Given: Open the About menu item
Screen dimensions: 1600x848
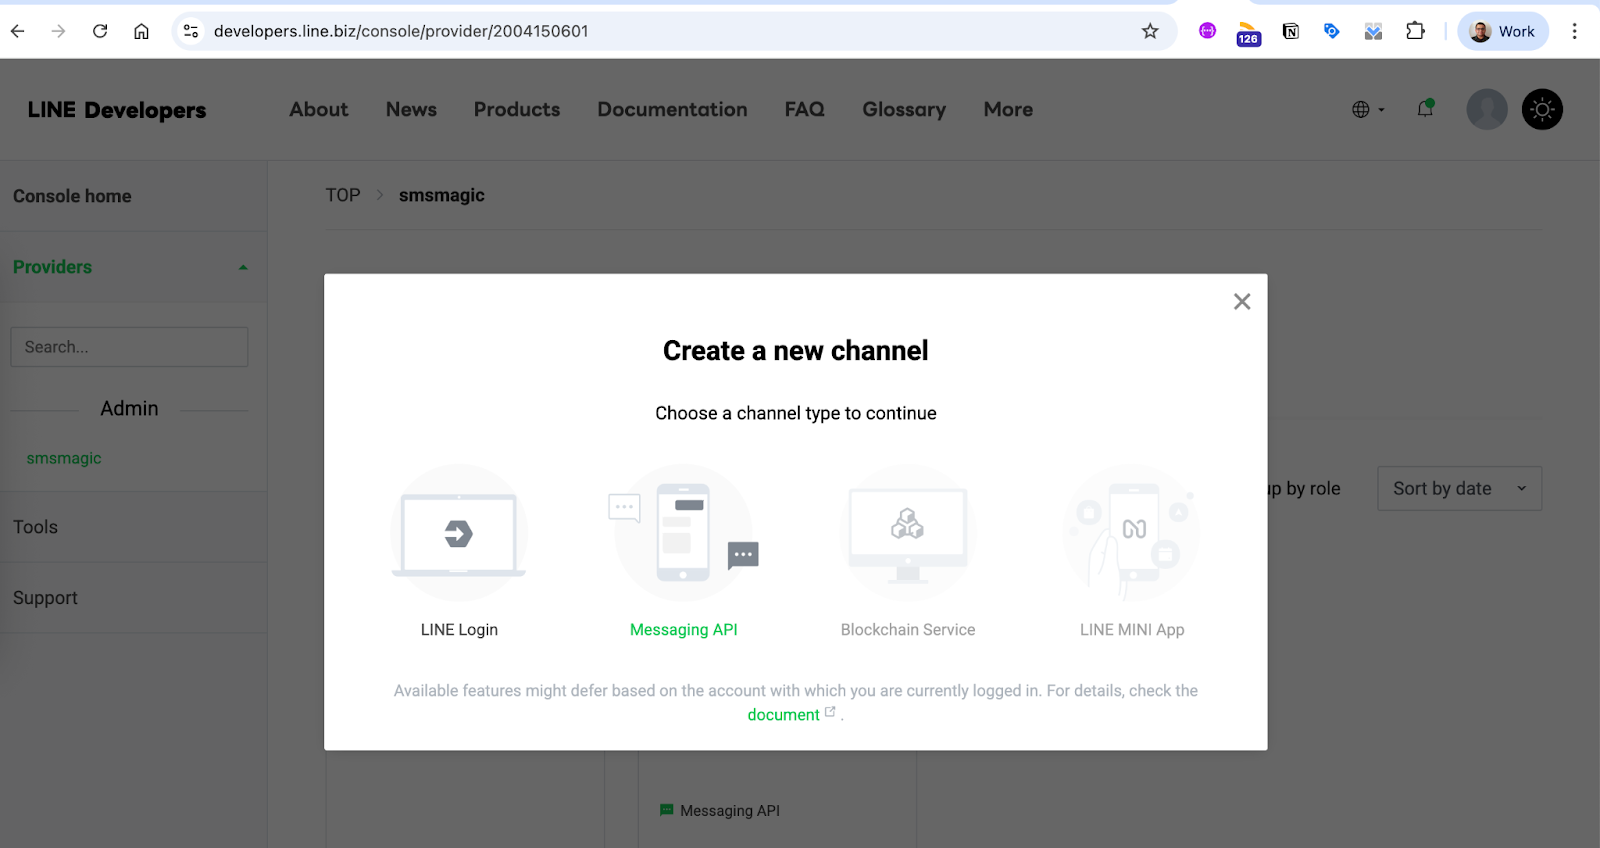Looking at the screenshot, I should 319,109.
